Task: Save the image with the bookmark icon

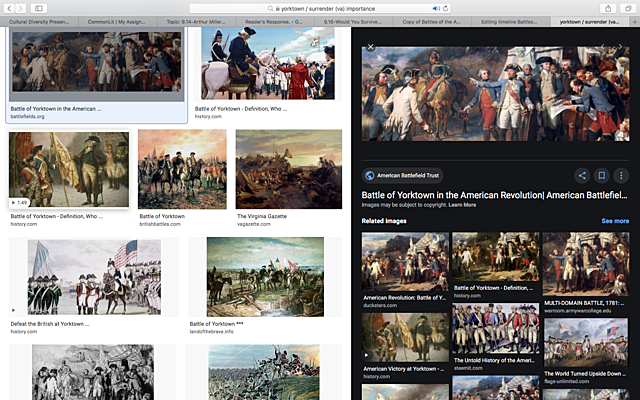Action: click(602, 176)
